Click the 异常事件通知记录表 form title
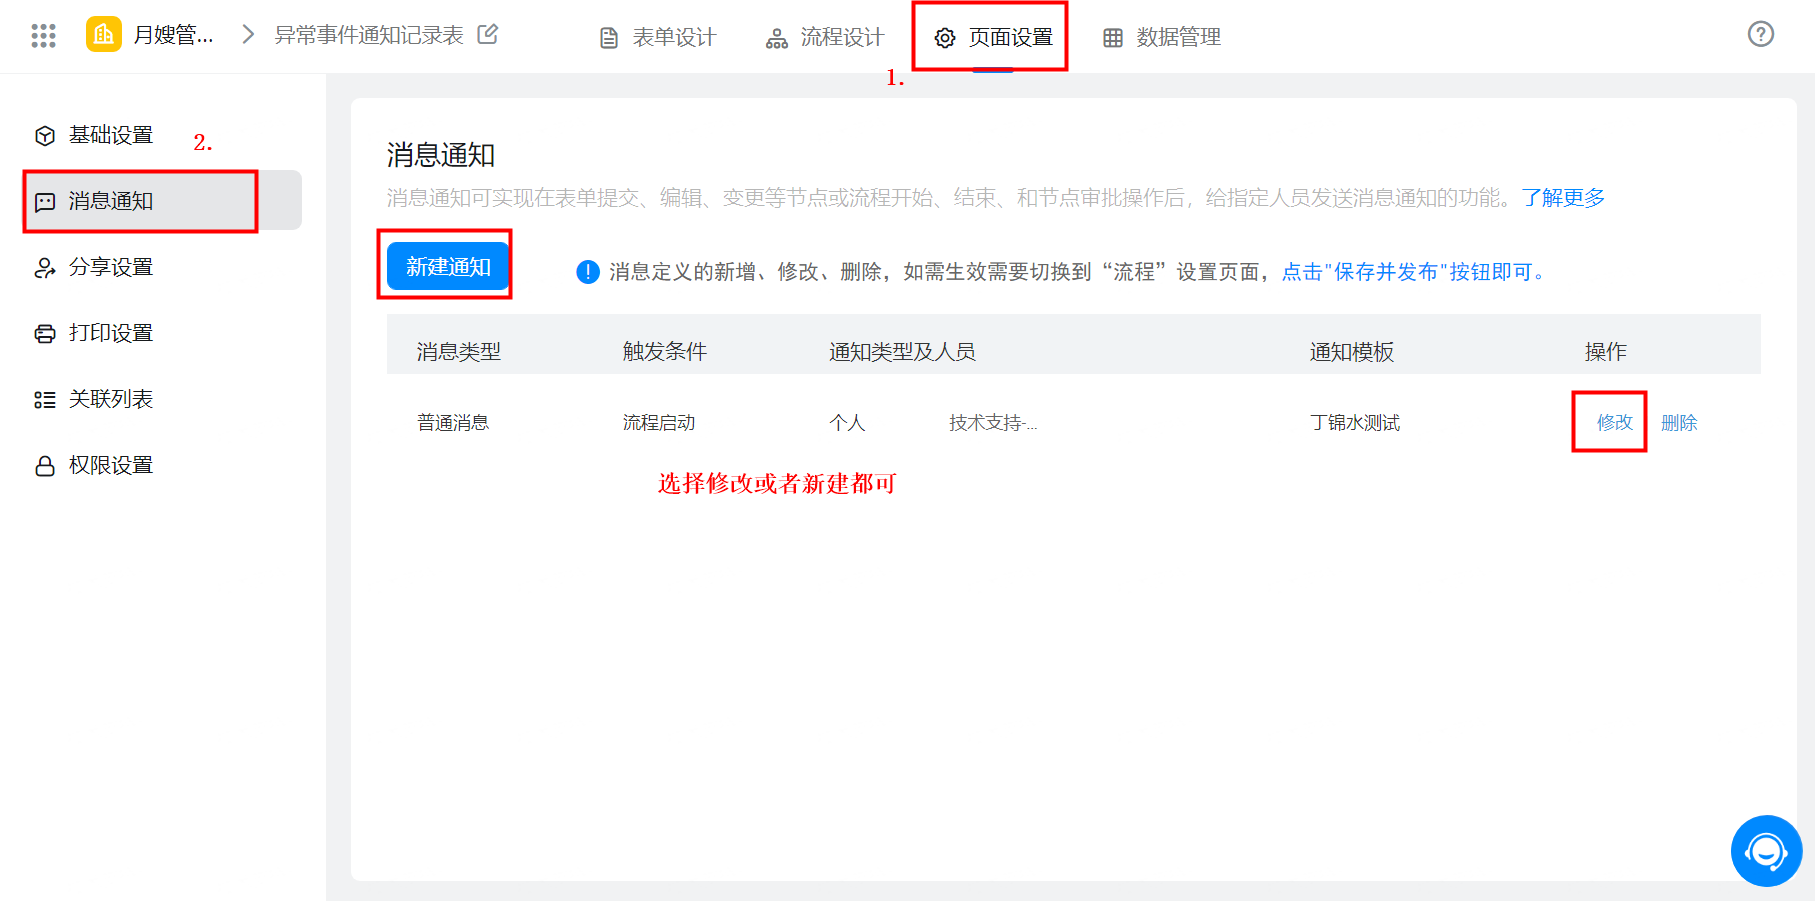Image resolution: width=1815 pixels, height=901 pixels. pos(369,35)
